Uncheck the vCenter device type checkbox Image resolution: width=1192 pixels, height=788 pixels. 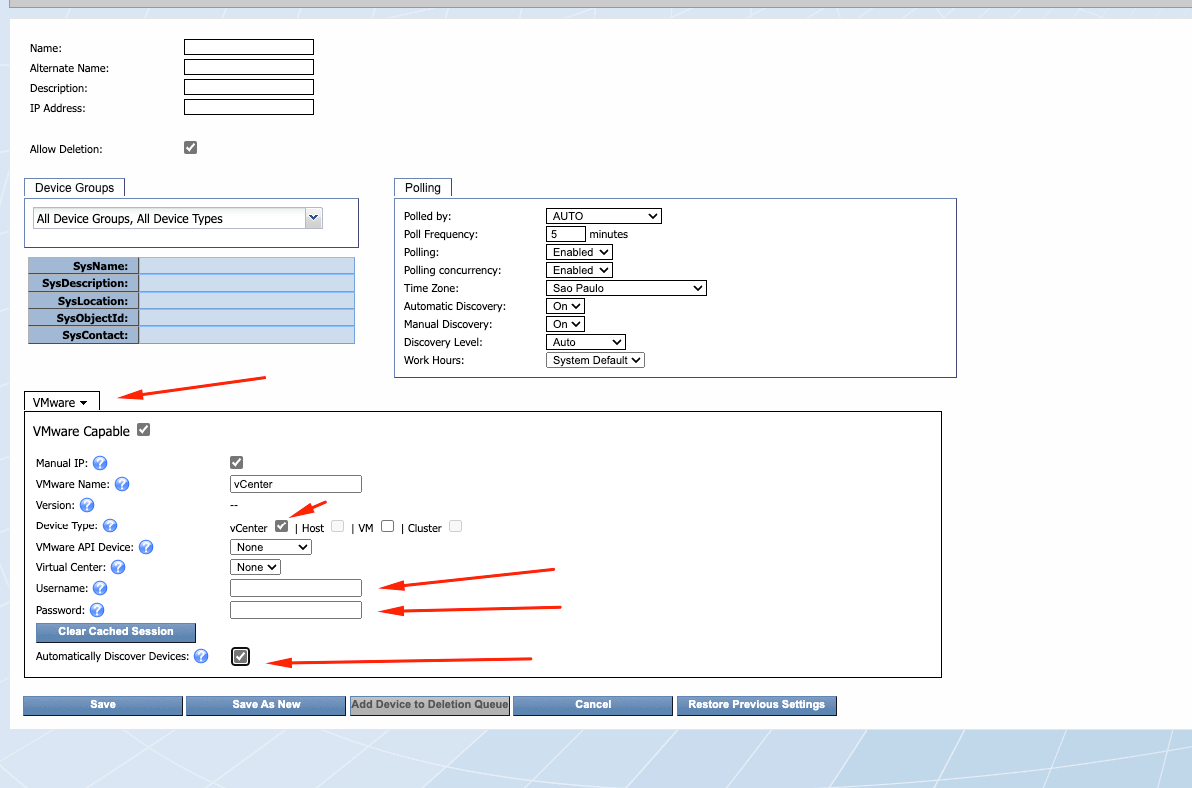(281, 526)
